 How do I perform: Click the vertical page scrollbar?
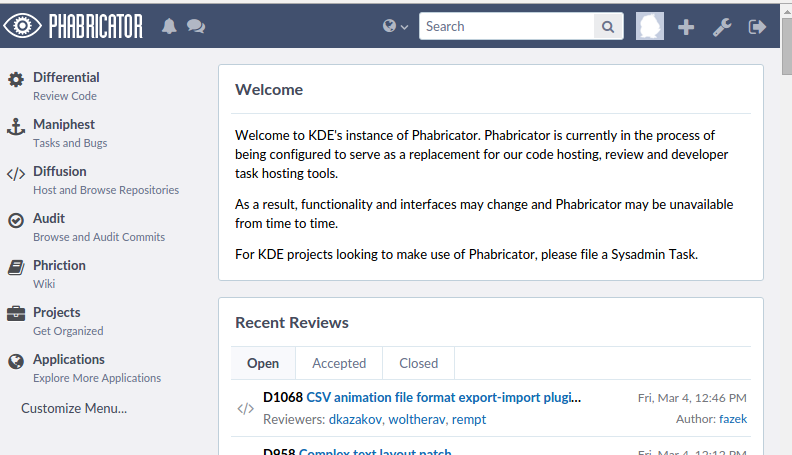coord(785,250)
